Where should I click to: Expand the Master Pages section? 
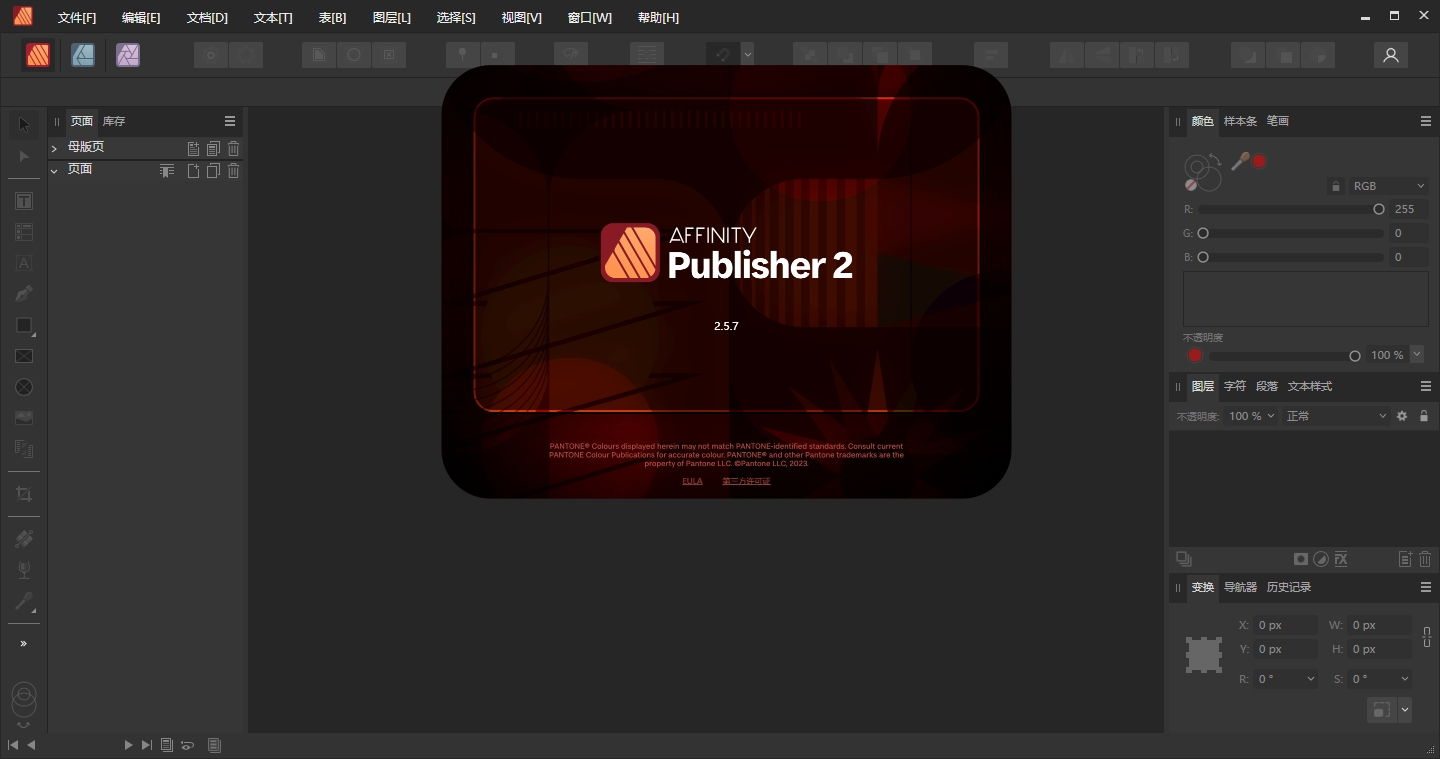click(54, 148)
